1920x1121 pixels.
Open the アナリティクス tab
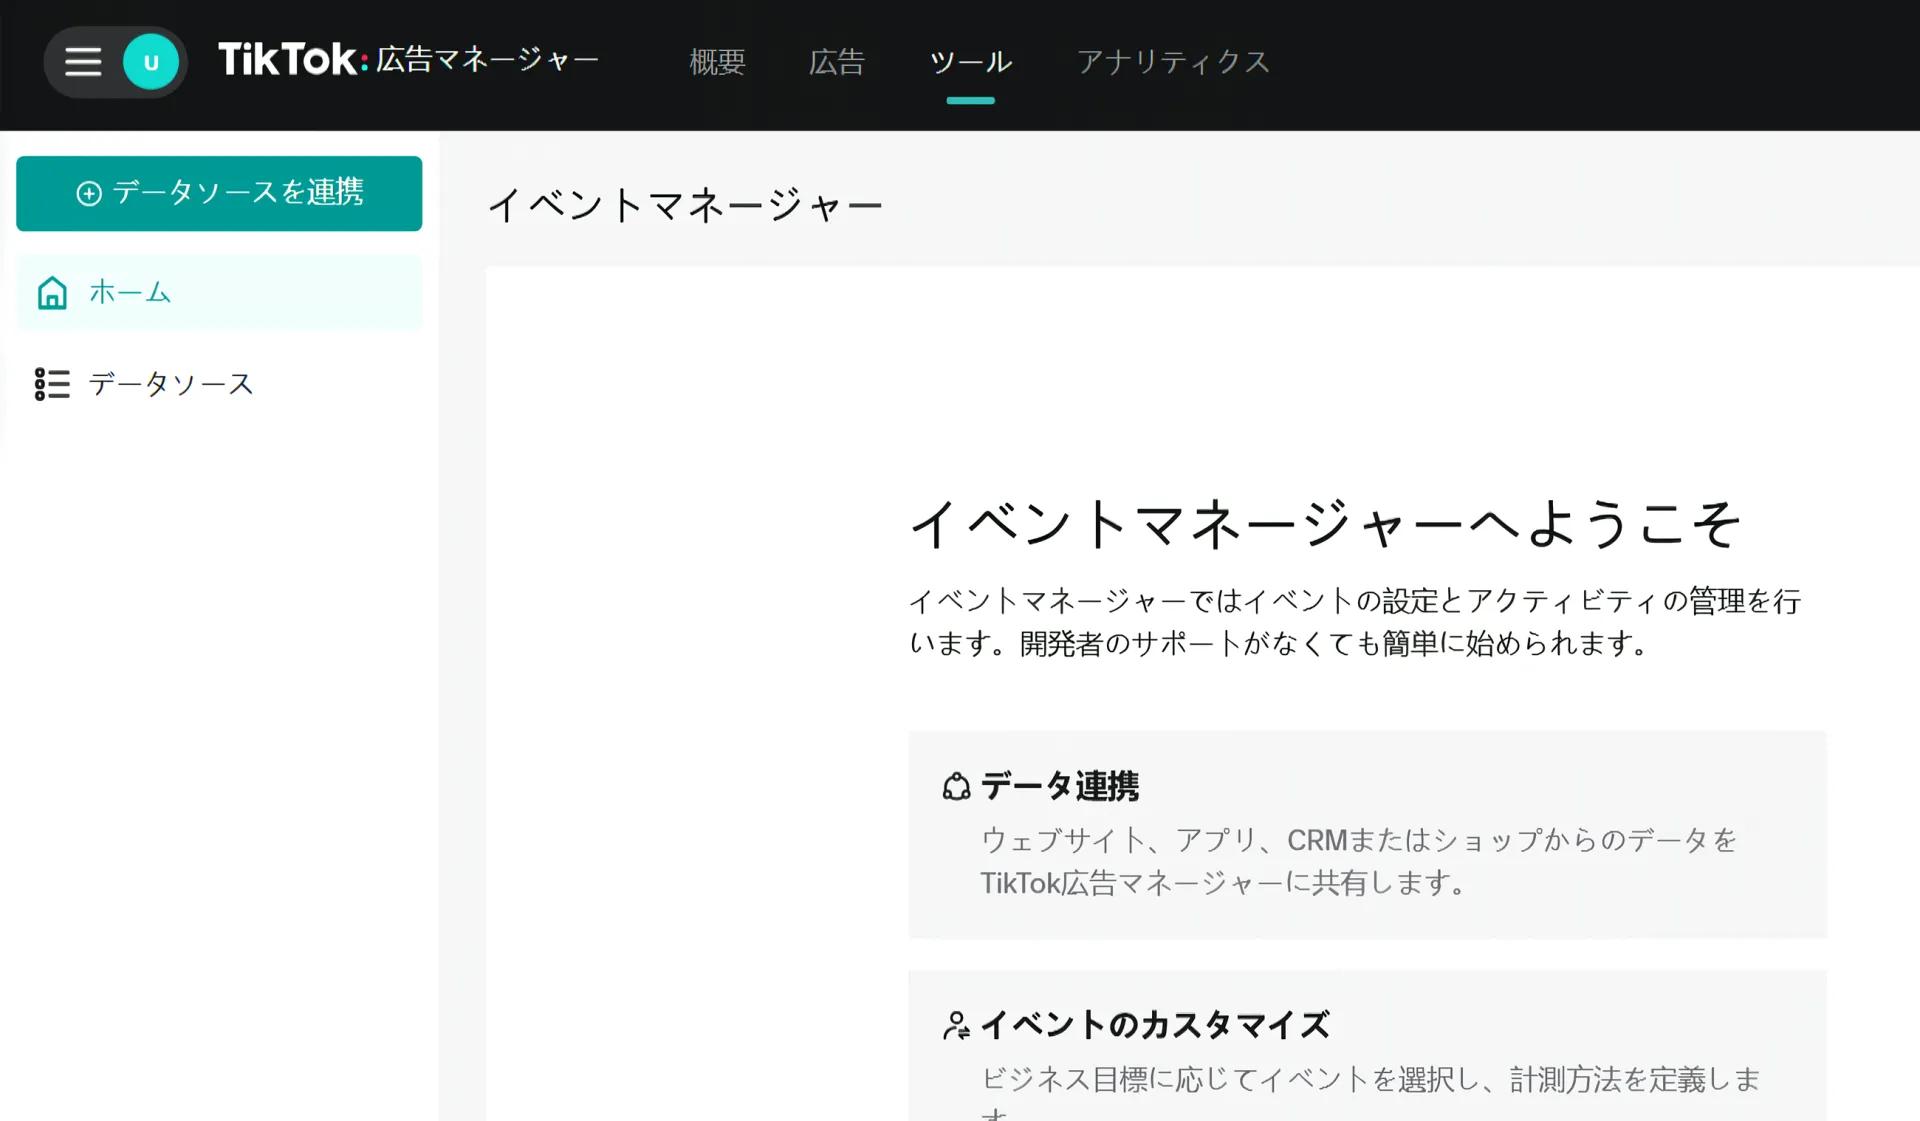(1173, 62)
